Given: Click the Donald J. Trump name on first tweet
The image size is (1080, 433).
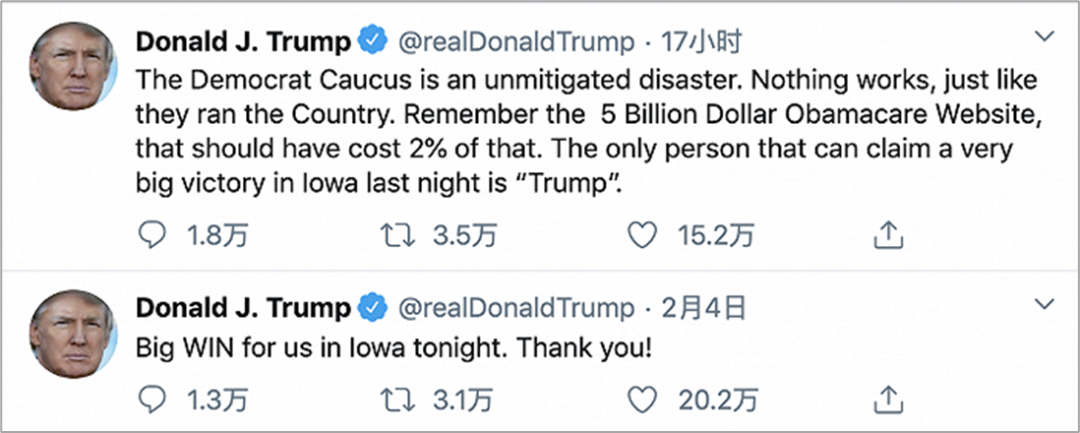Looking at the screenshot, I should 244,43.
